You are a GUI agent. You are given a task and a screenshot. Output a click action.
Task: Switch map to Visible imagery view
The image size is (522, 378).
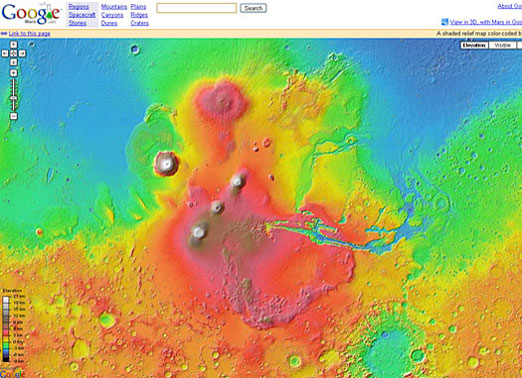[502, 45]
